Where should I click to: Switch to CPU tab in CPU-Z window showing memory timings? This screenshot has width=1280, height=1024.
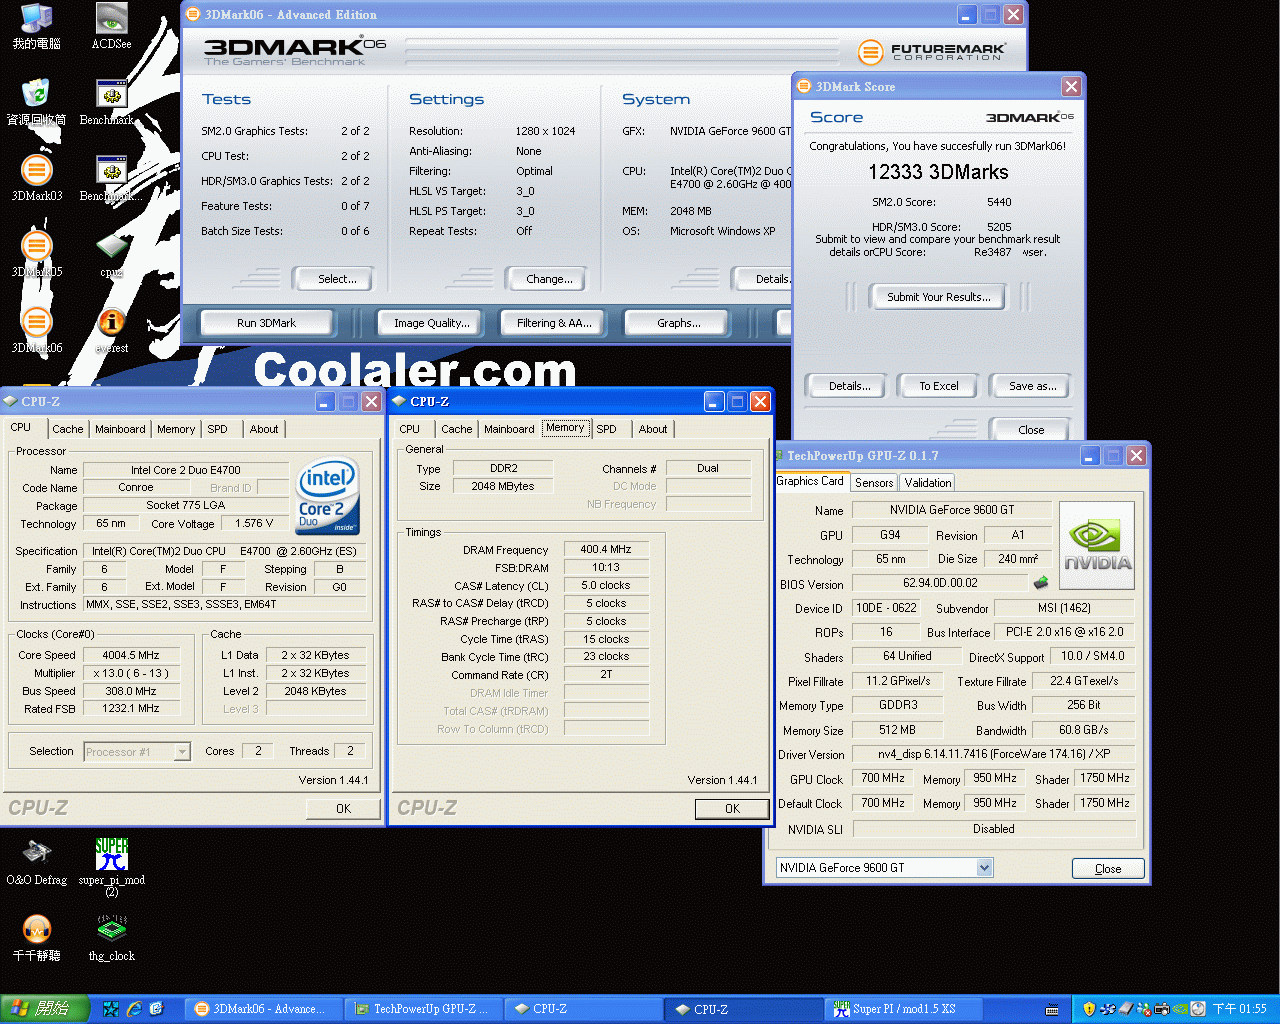pyautogui.click(x=410, y=429)
